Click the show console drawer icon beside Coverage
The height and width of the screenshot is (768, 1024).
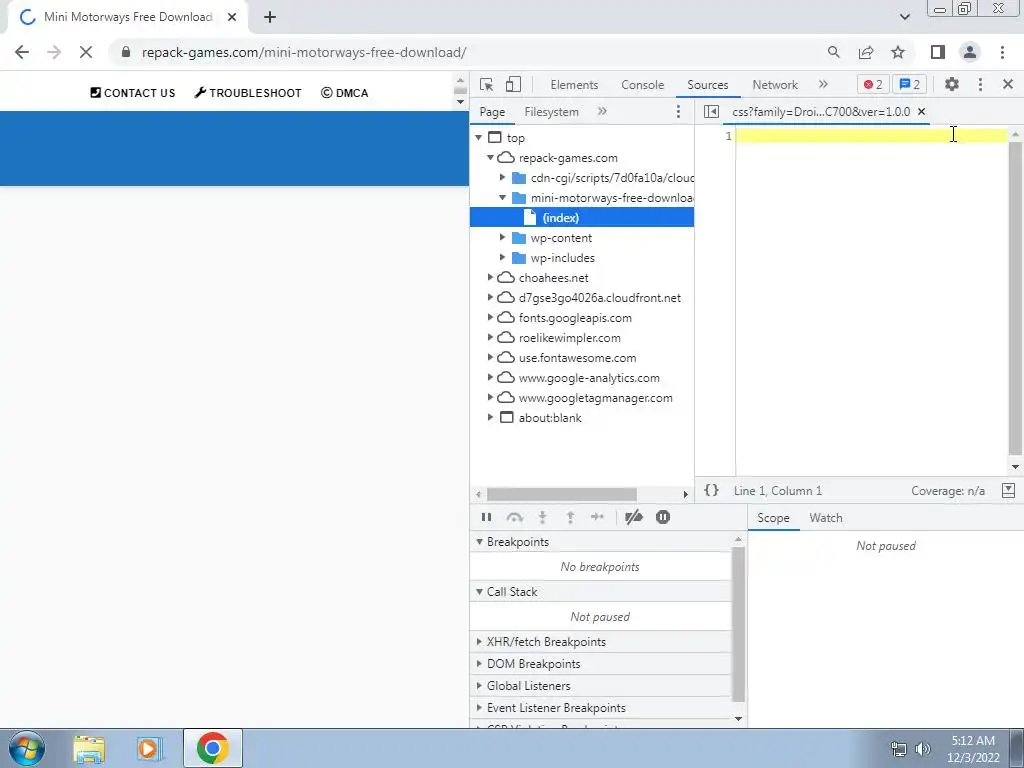1008,490
